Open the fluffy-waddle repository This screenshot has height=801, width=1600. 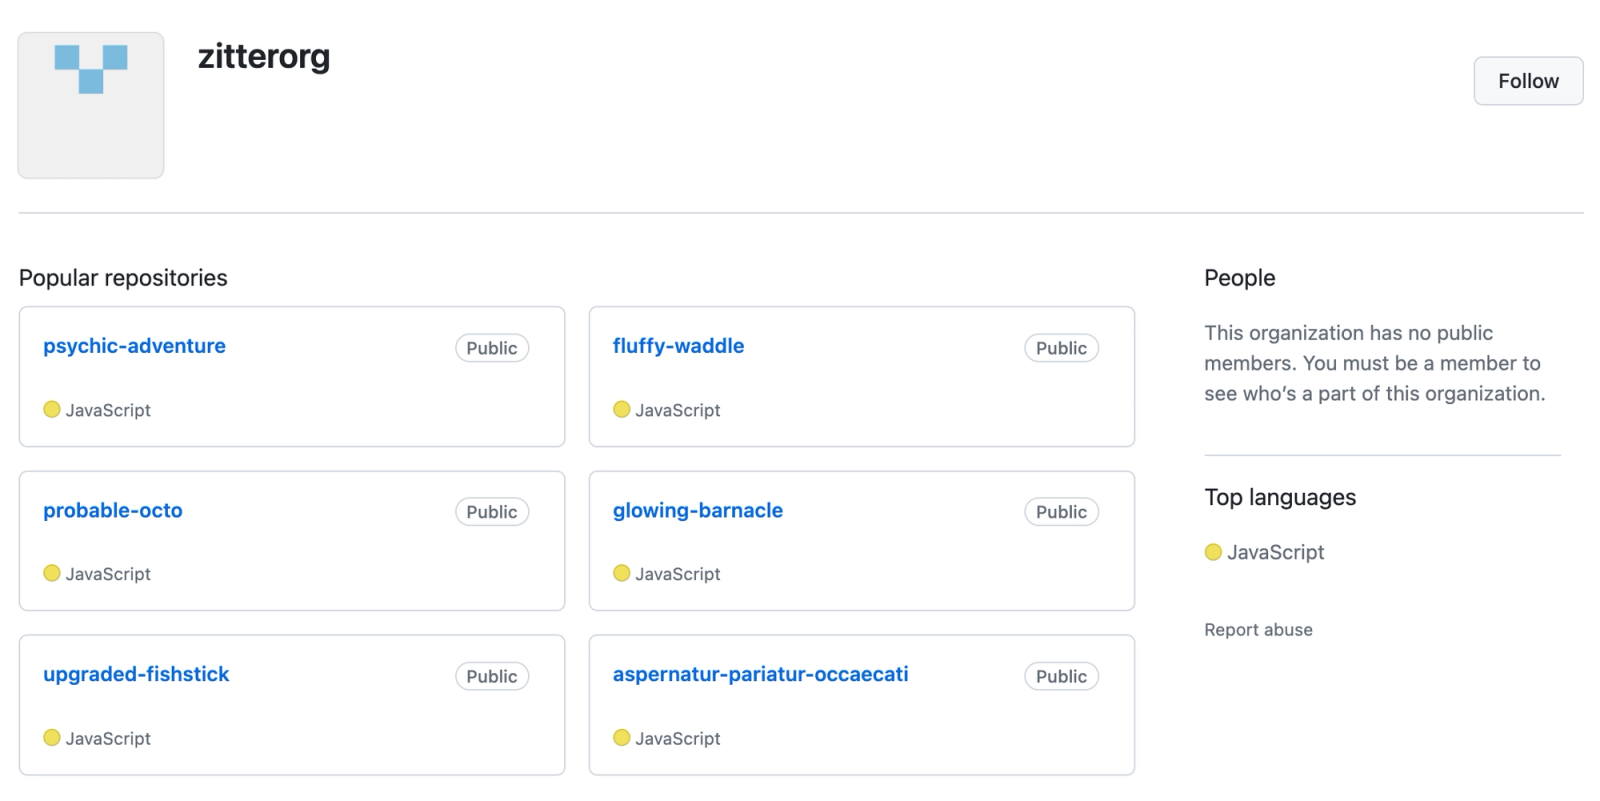[678, 346]
